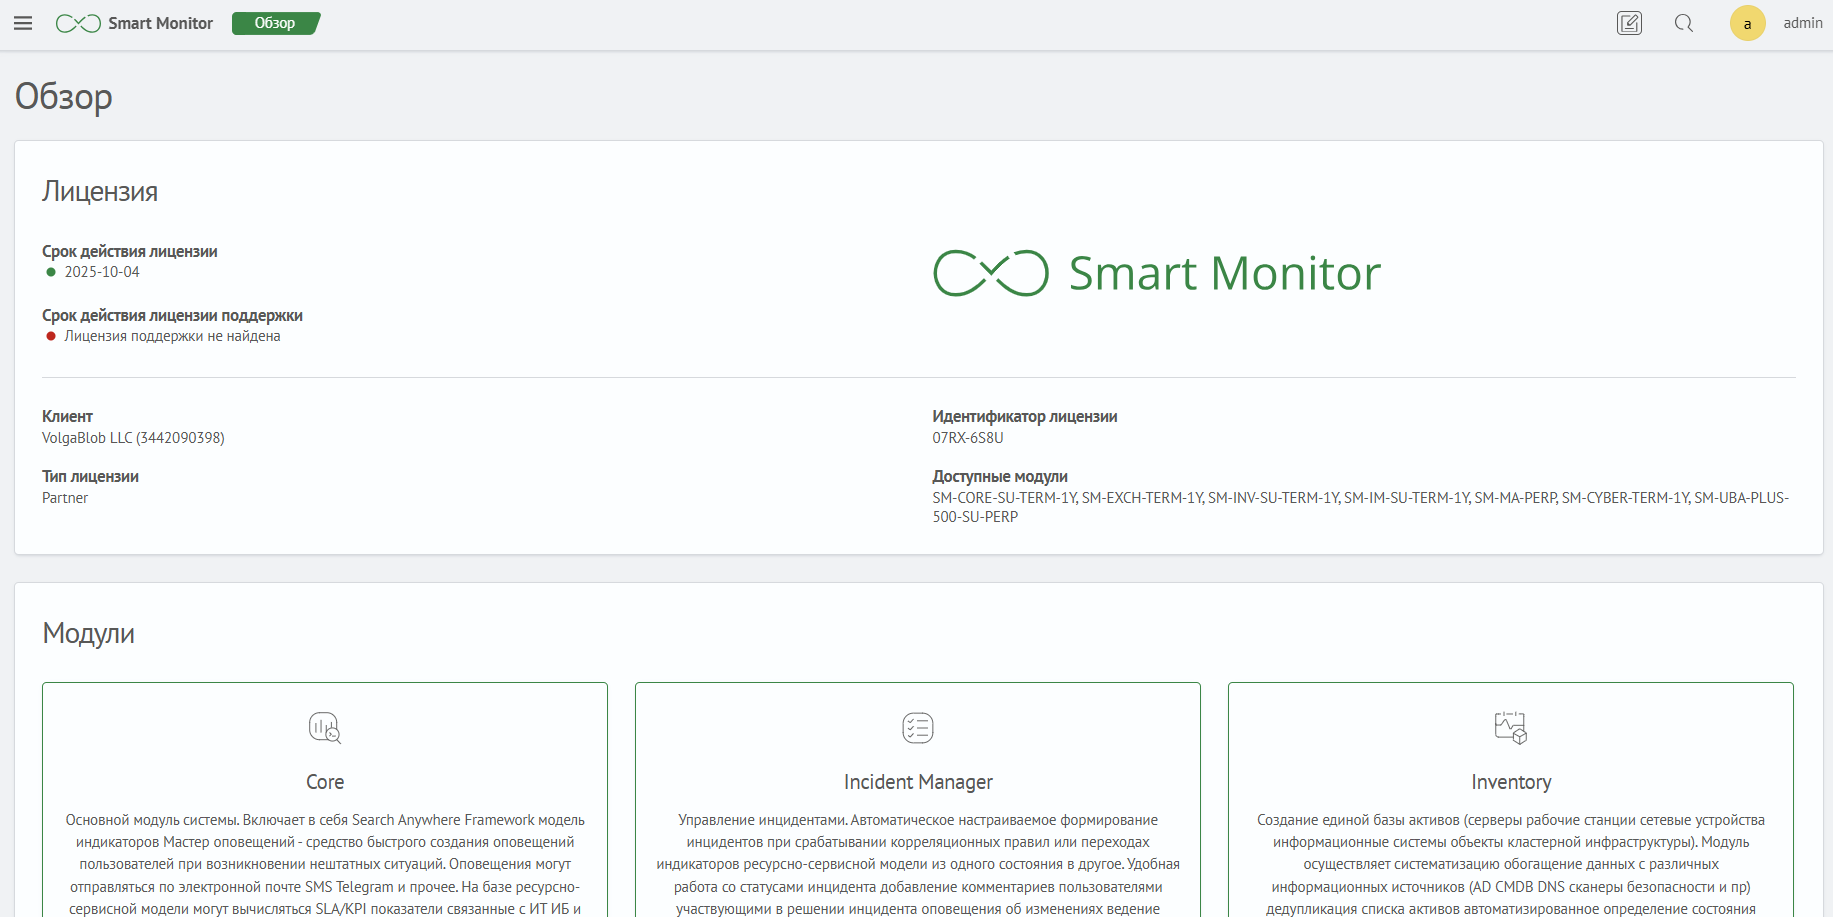
Task: Click the Incident Manager description text
Action: pos(918,865)
